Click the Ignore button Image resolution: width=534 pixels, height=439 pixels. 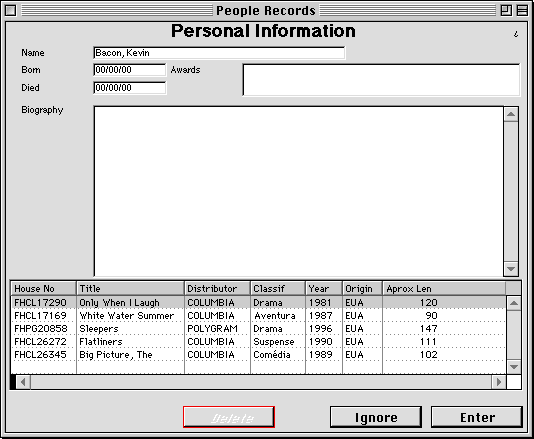point(376,417)
